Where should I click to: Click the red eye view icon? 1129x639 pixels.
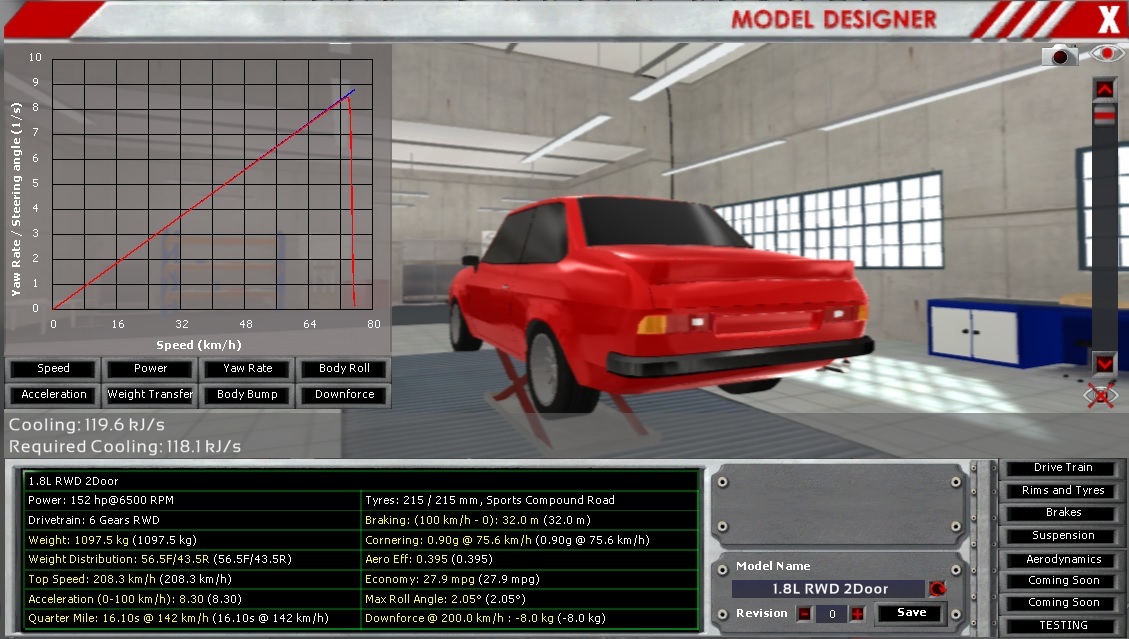(x=1107, y=54)
